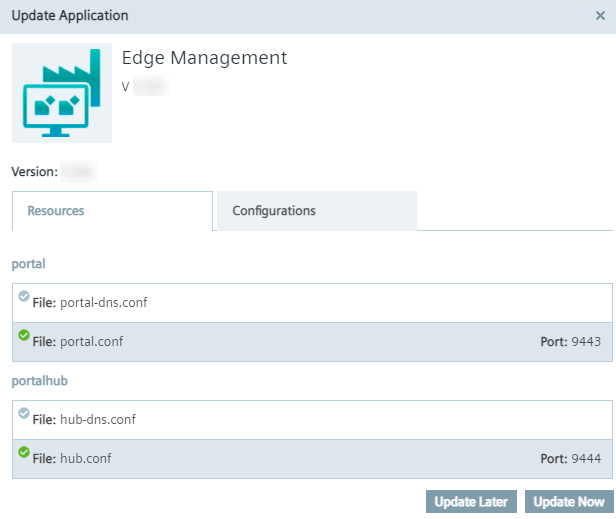
Task: Click the Edge Management title text
Action: coord(204,58)
